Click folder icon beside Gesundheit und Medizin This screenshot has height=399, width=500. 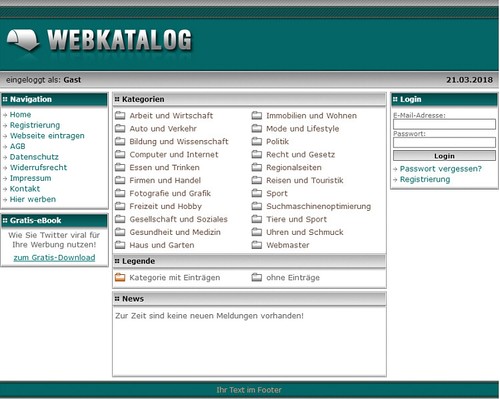tap(120, 232)
